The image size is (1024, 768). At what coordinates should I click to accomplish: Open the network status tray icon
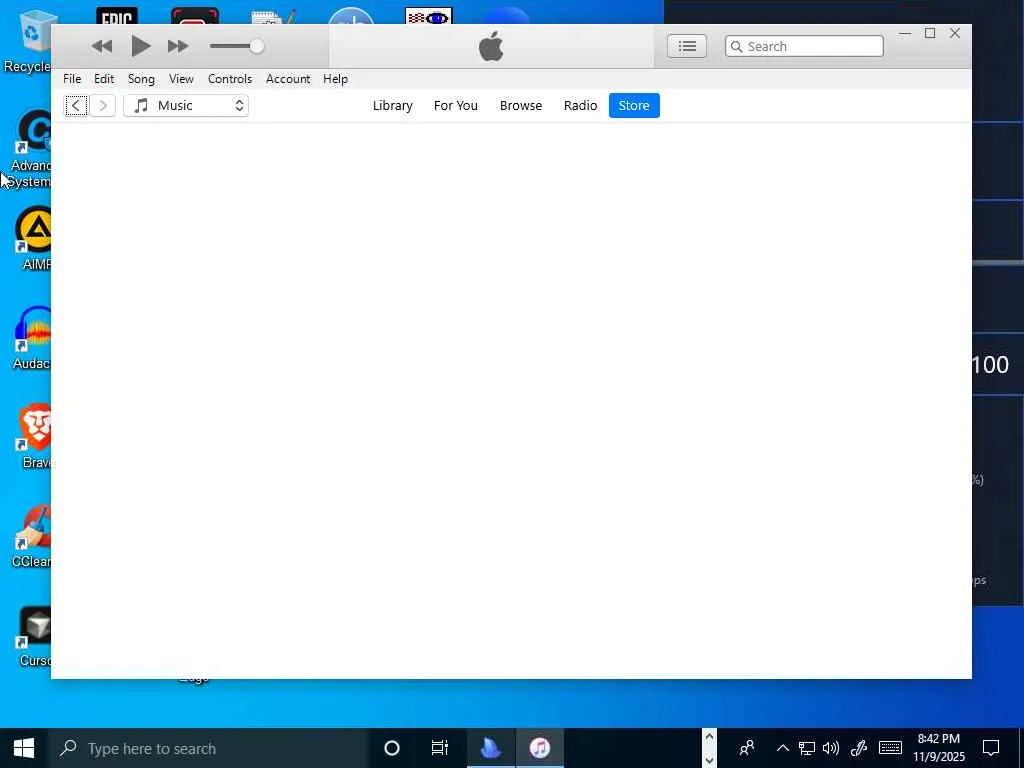807,748
